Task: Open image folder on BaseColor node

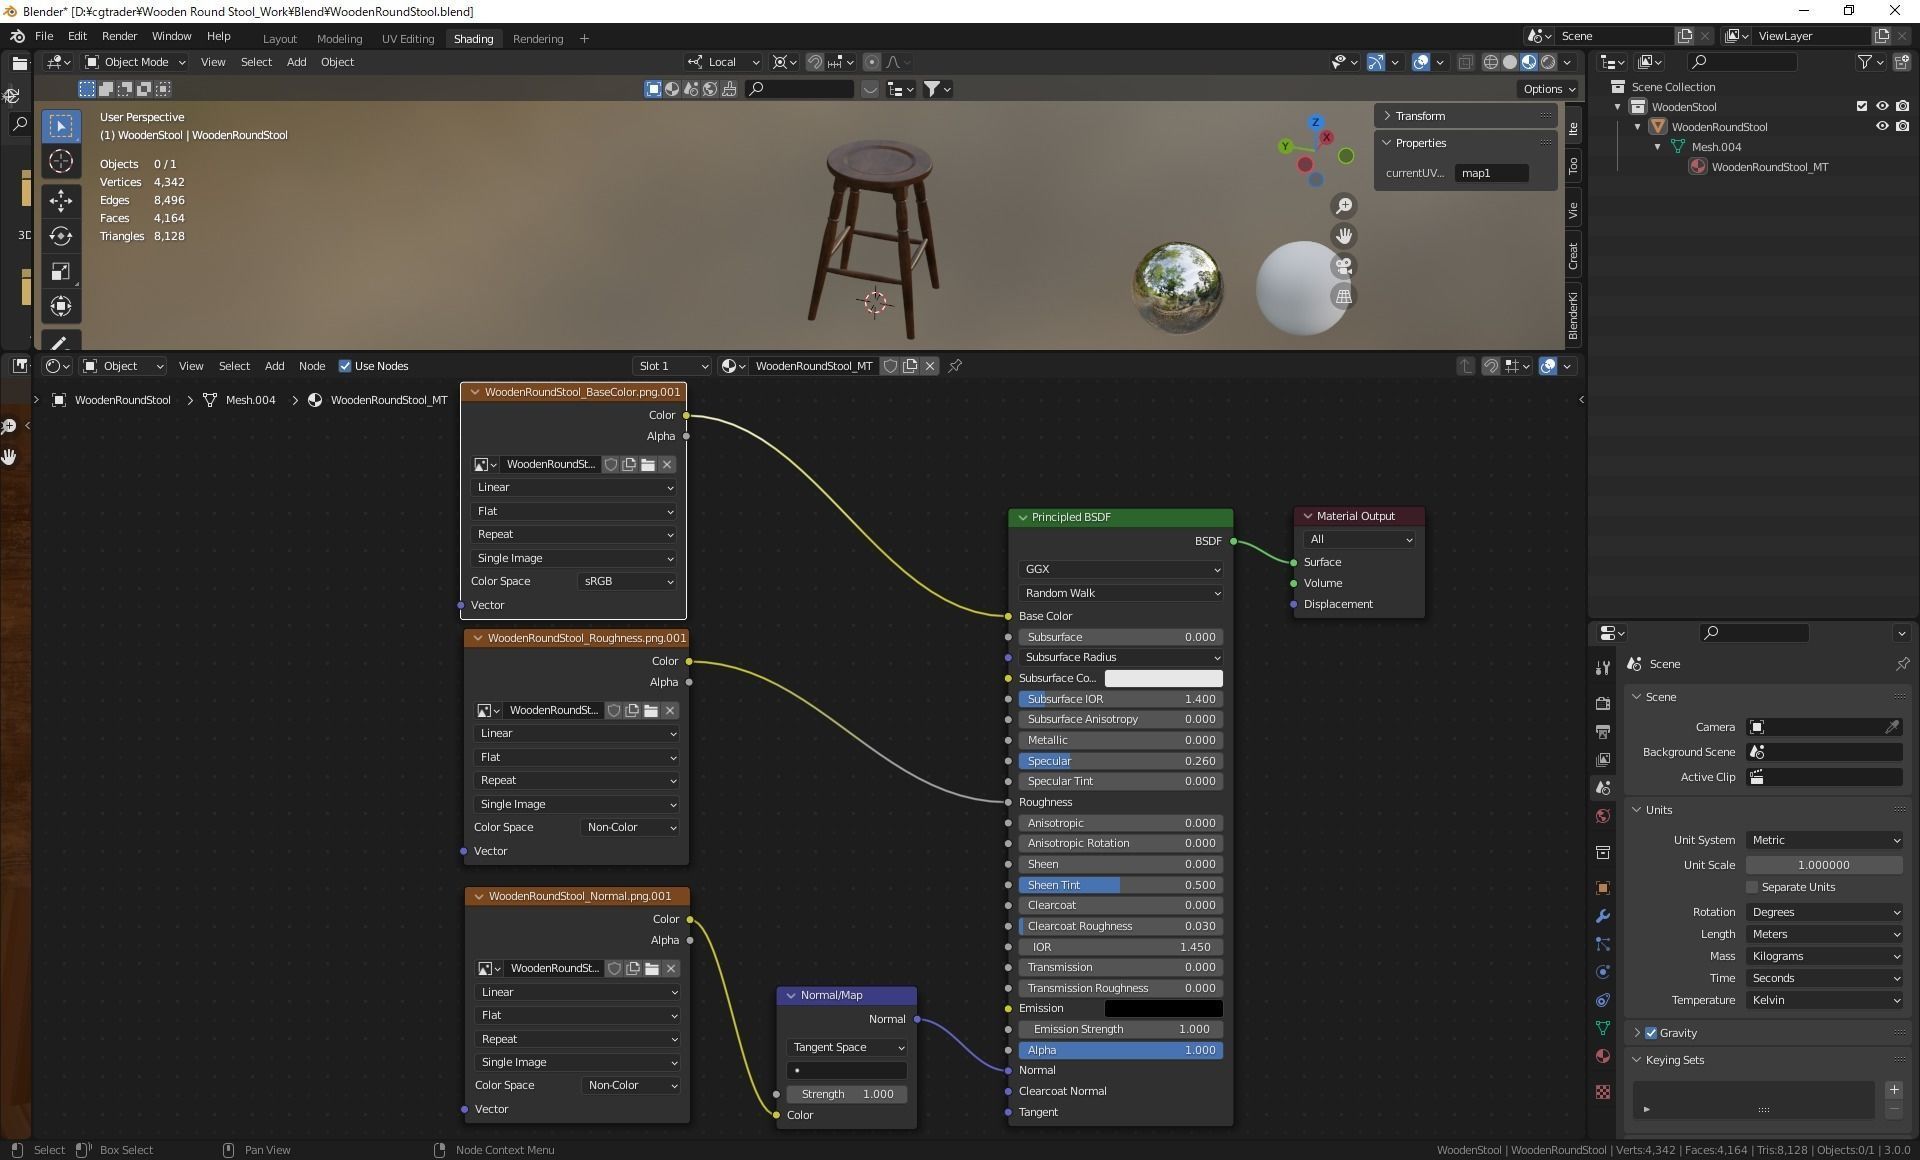Action: coord(648,464)
